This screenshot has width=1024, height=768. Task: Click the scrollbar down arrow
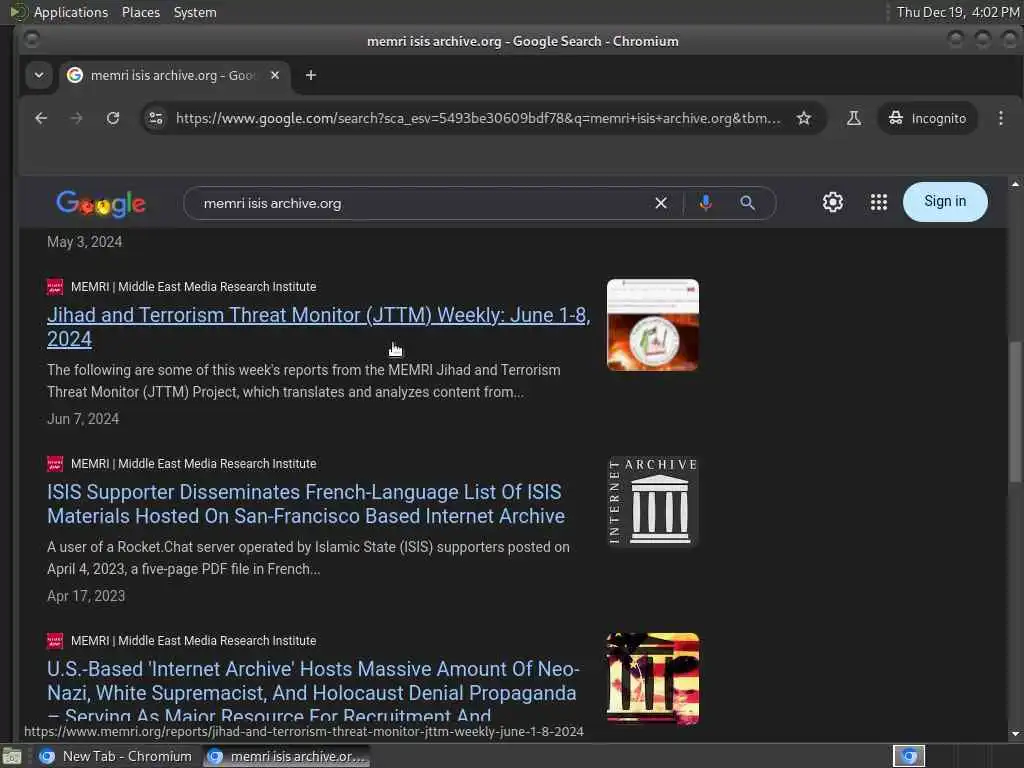(1015, 733)
